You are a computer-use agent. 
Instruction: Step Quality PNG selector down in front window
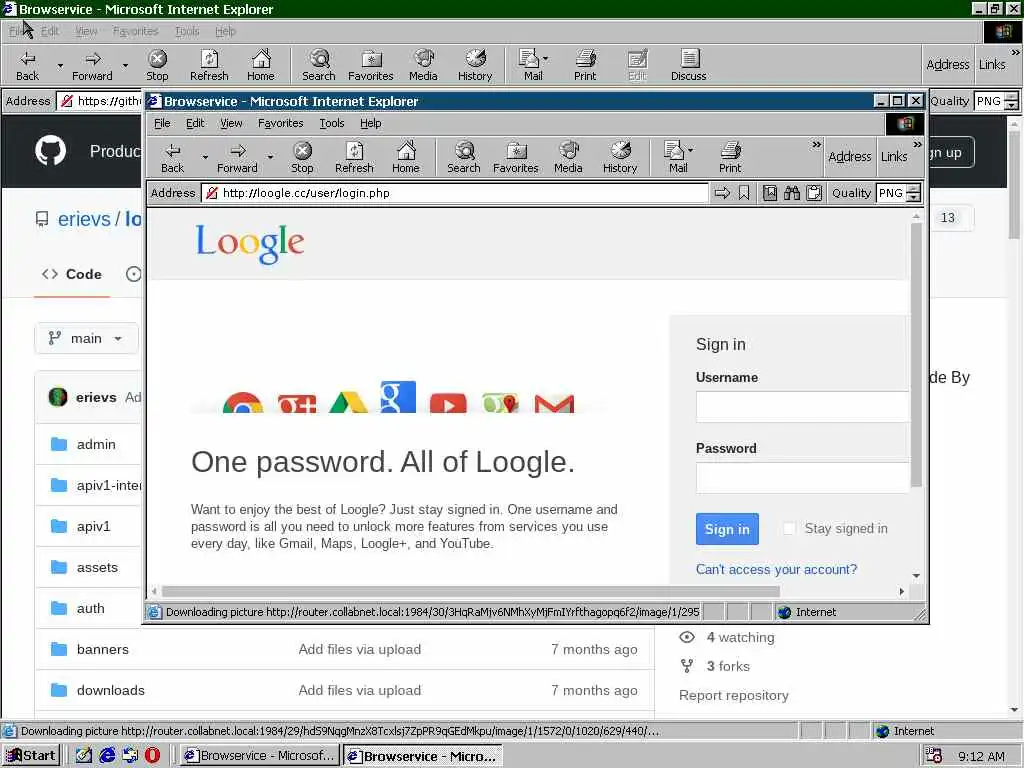point(914,197)
